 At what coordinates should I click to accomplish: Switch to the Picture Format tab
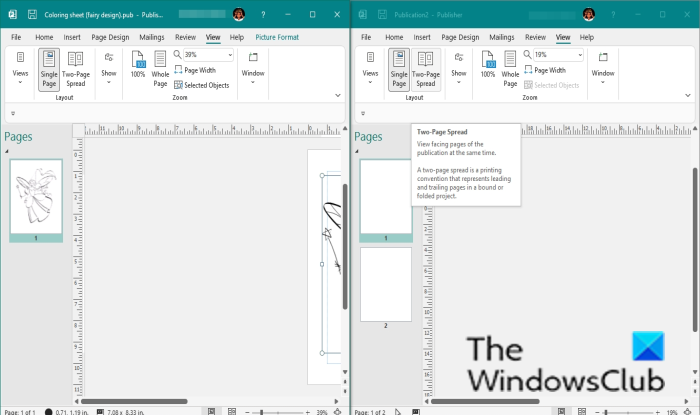coord(276,37)
